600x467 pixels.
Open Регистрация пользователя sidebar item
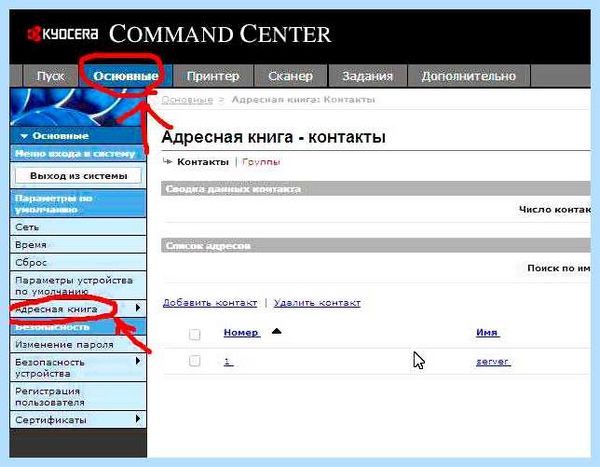[x=78, y=397]
